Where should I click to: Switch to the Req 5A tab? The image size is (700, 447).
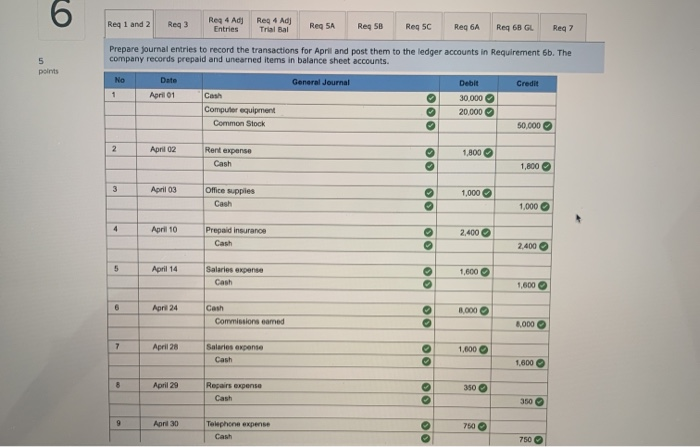point(322,26)
